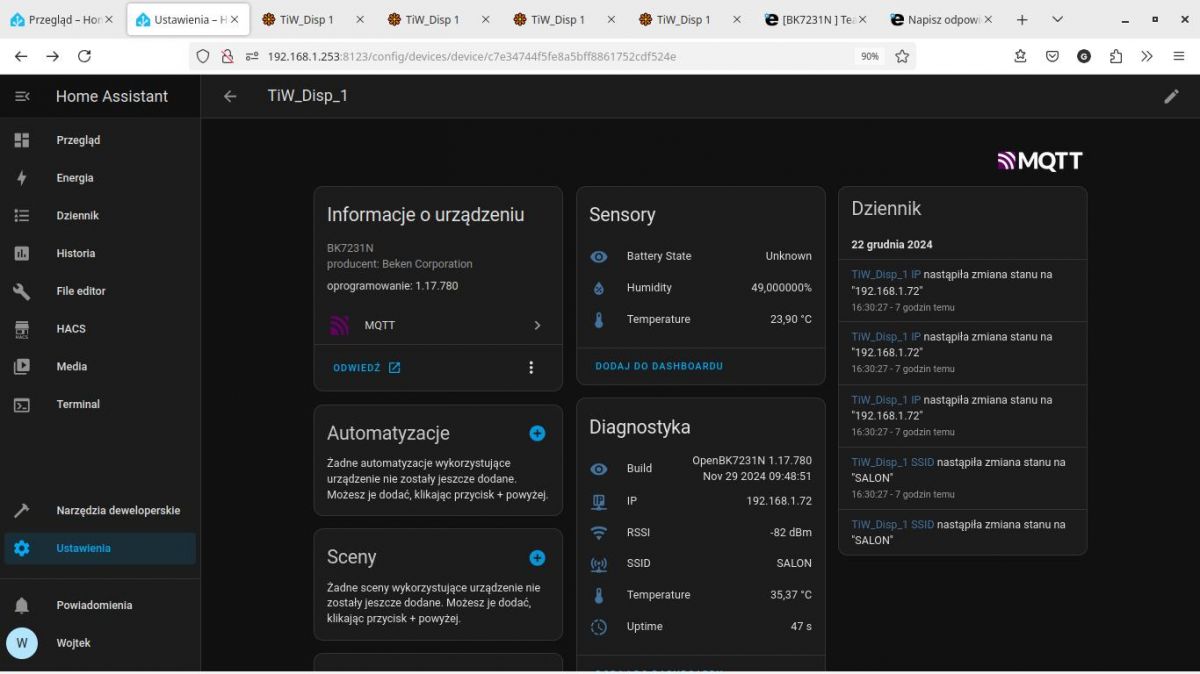Open Historia from the sidebar

pos(100,254)
